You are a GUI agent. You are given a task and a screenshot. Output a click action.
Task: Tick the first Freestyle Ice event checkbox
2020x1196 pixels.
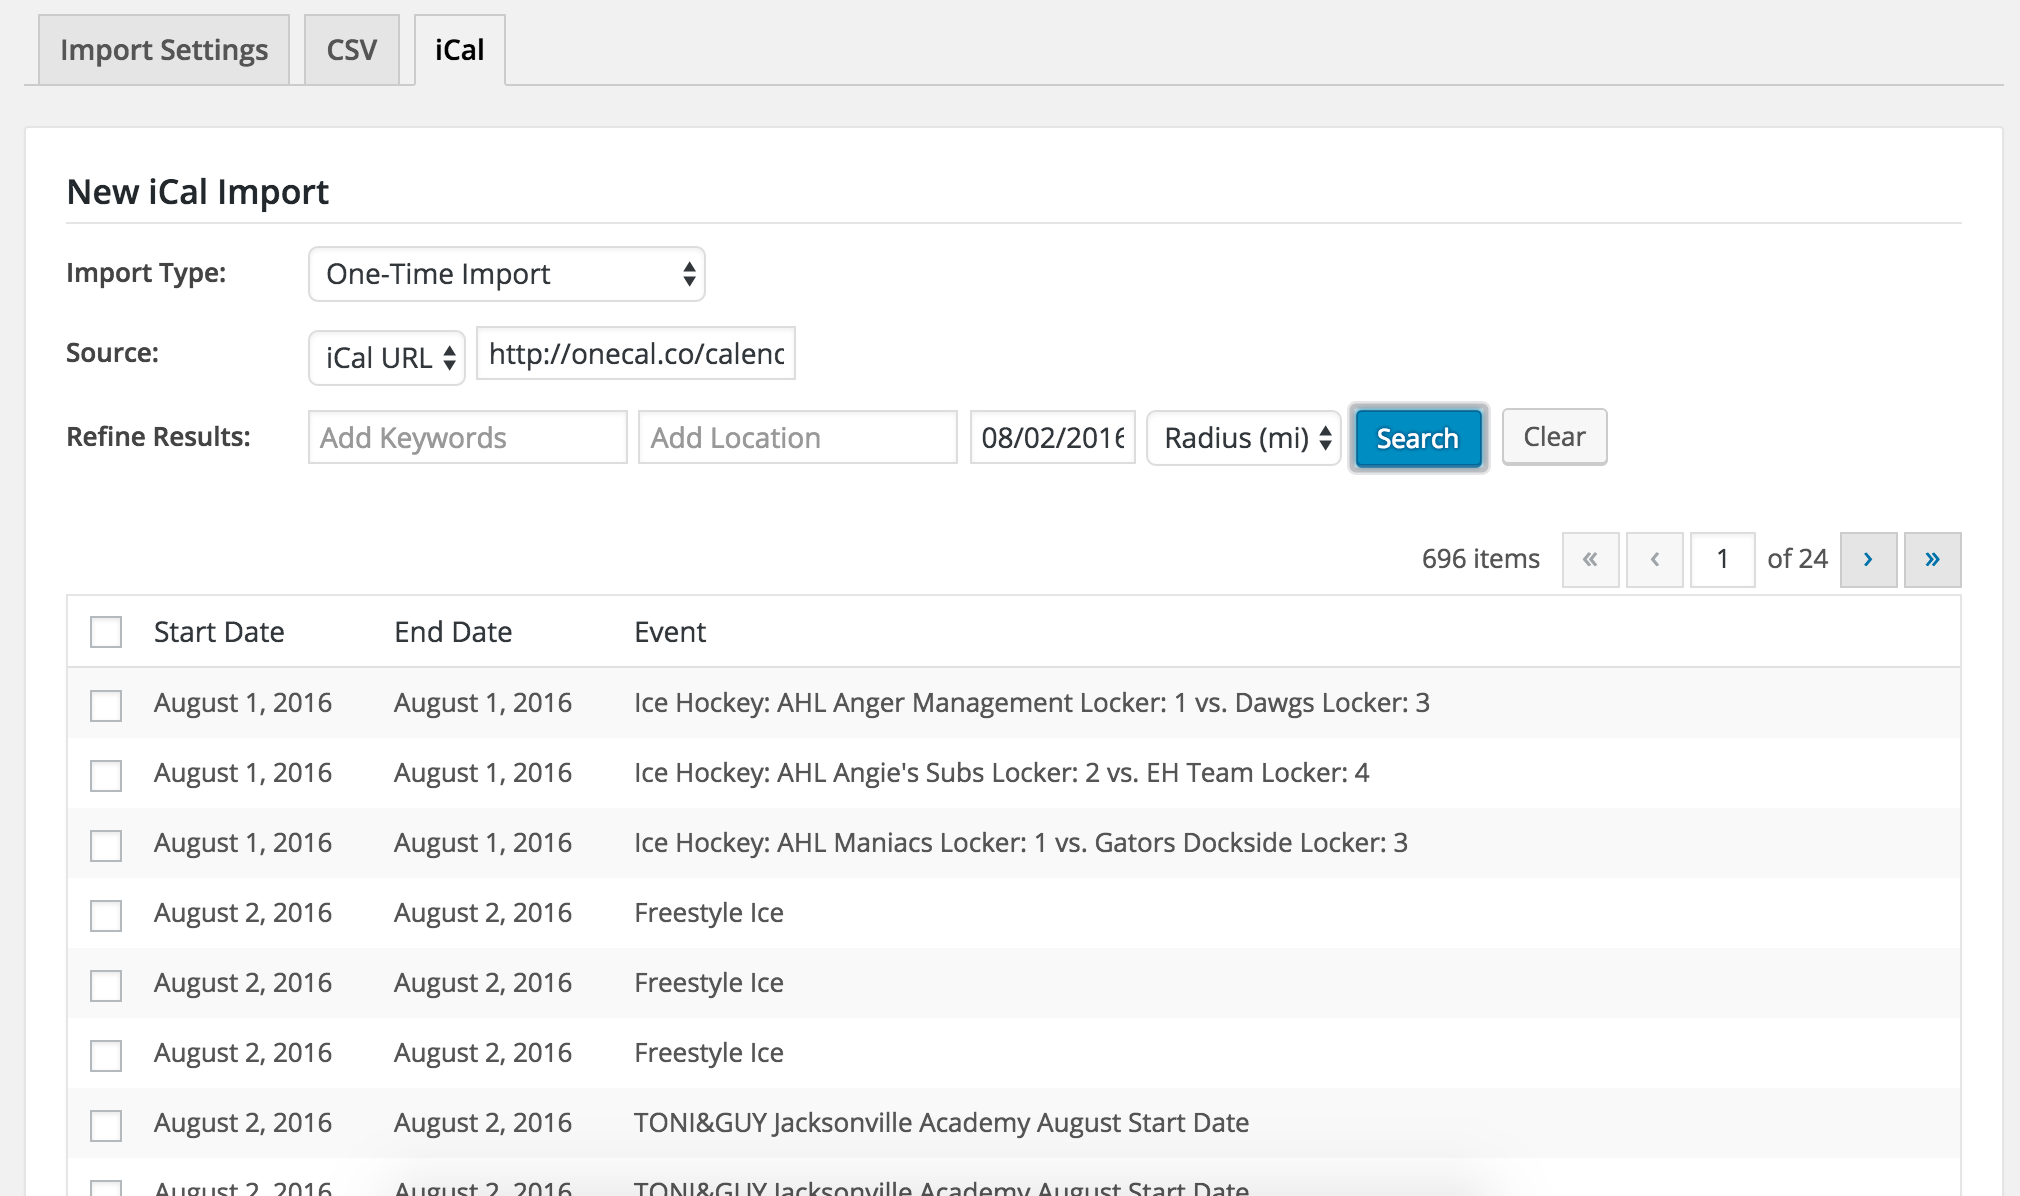click(106, 915)
